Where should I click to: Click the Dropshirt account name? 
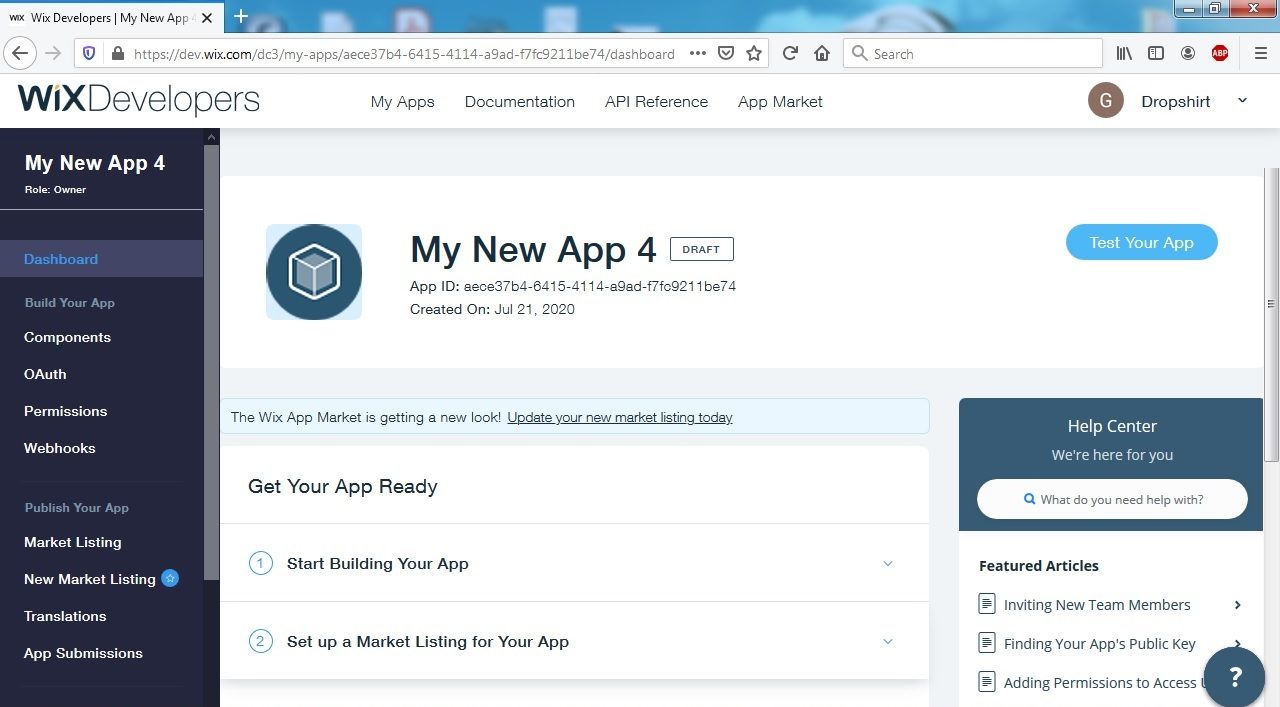pos(1176,101)
